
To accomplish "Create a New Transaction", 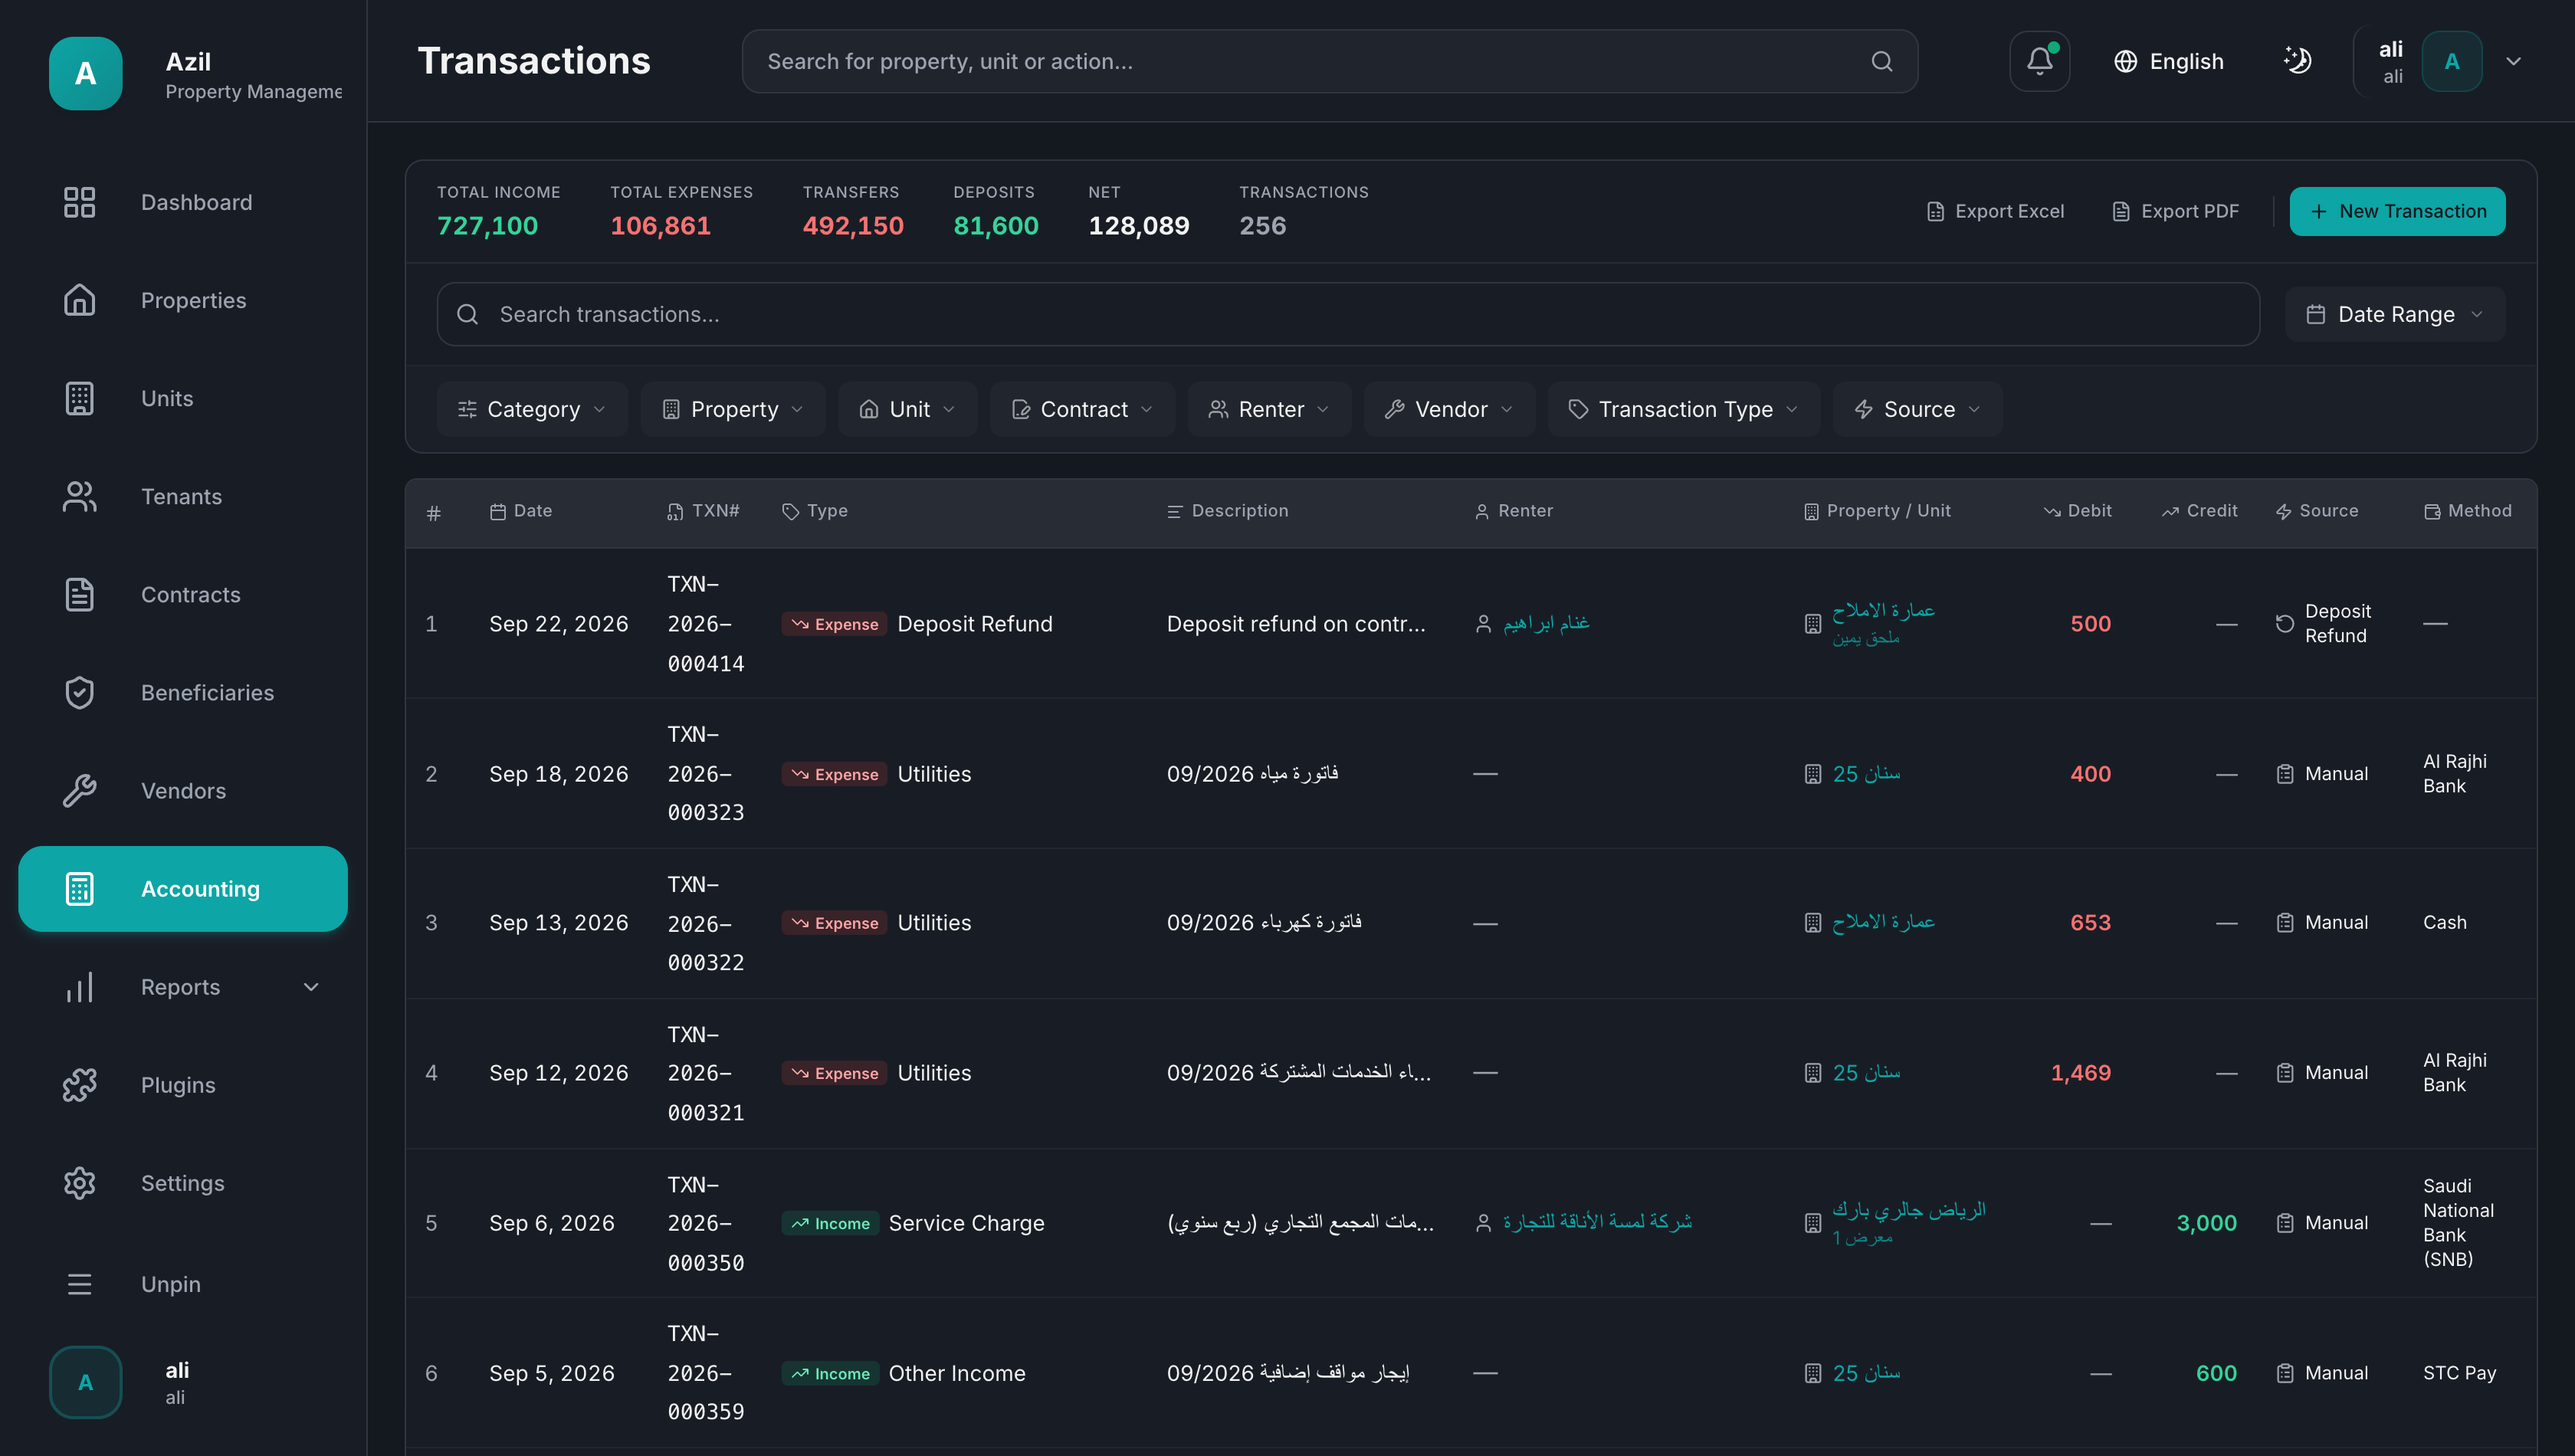I will [x=2397, y=211].
